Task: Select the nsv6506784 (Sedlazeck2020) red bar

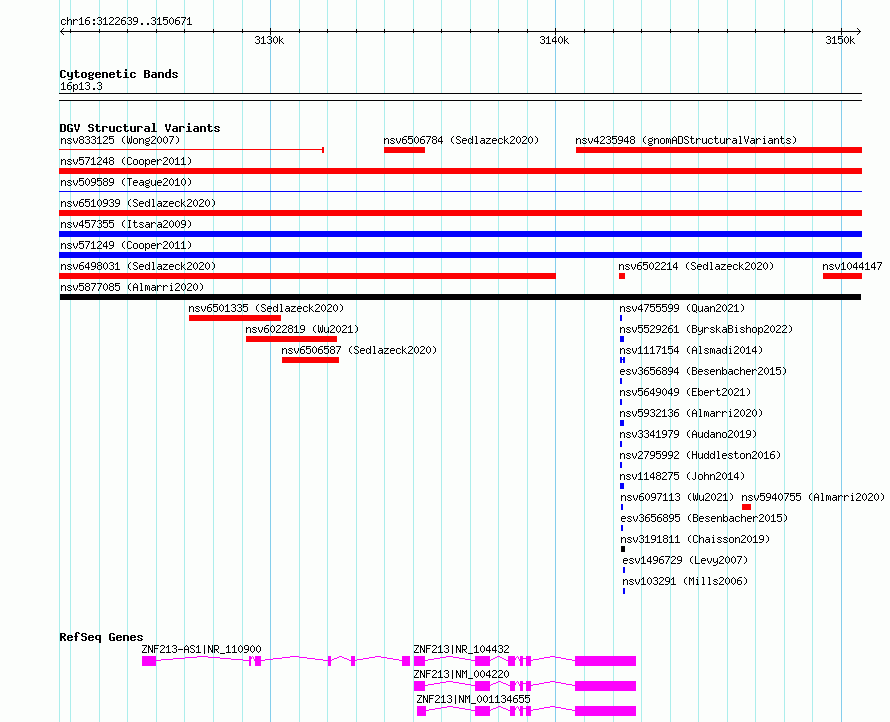Action: (404, 150)
